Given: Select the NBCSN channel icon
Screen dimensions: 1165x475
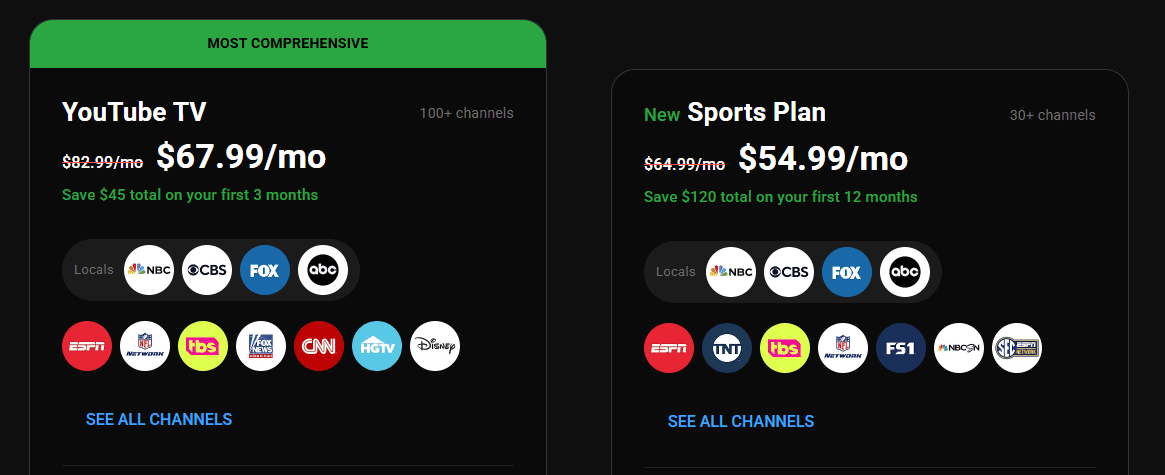Looking at the screenshot, I should (x=958, y=348).
